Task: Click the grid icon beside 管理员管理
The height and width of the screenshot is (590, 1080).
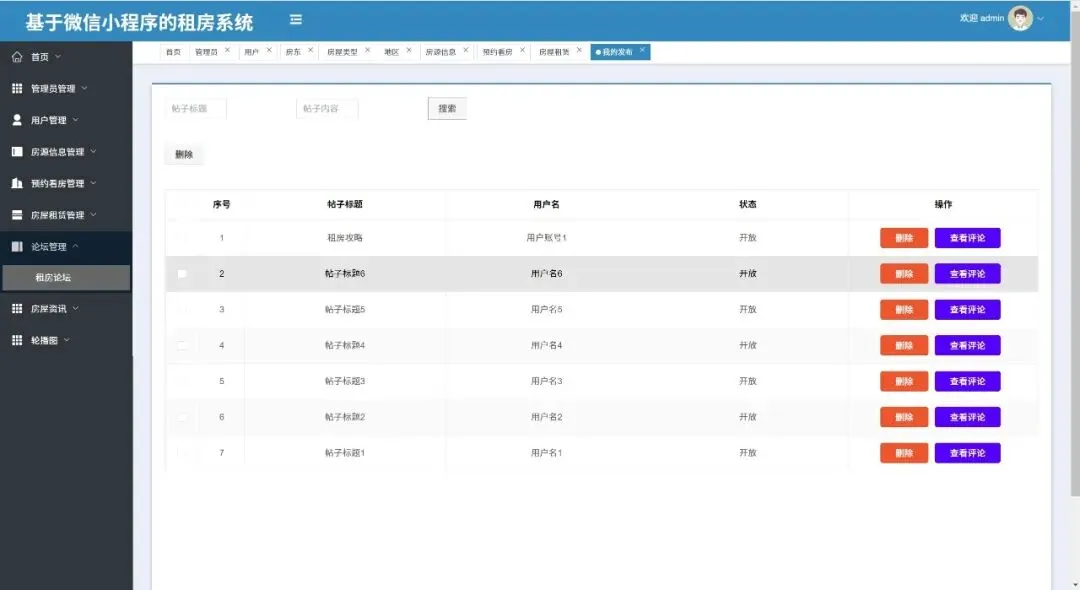Action: click(17, 88)
